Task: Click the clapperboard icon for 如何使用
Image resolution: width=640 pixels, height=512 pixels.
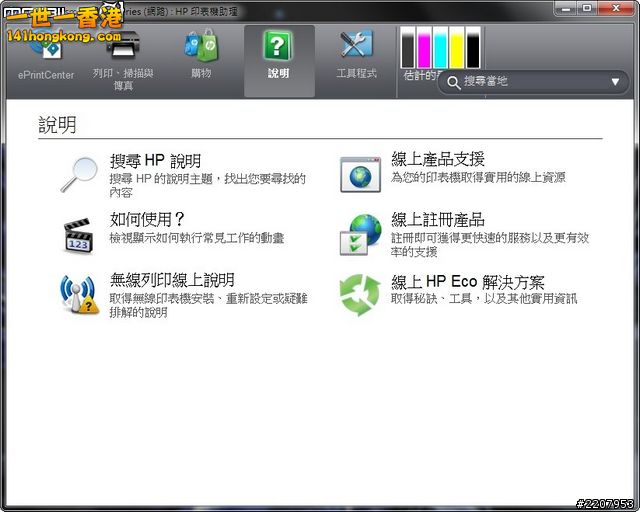Action: click(78, 232)
